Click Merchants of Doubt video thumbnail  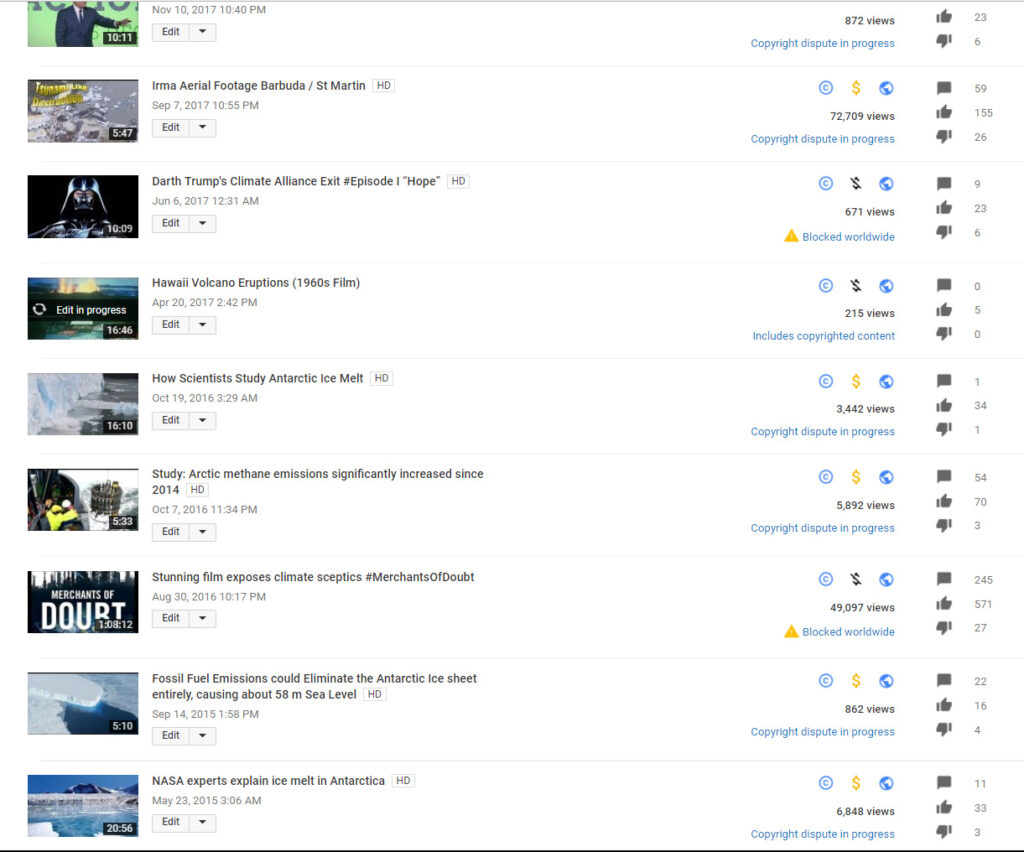(83, 602)
